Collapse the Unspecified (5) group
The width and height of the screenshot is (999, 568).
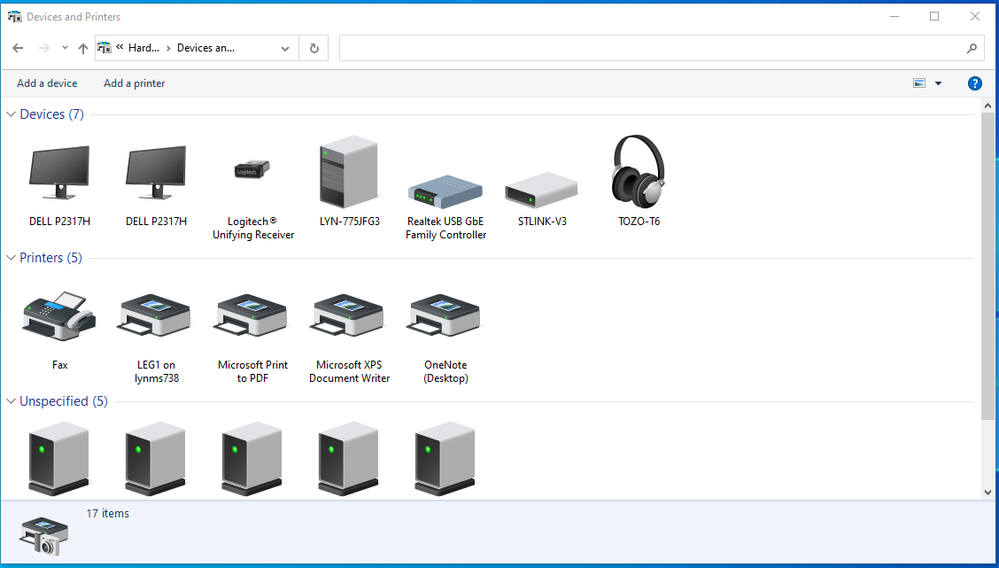click(11, 401)
